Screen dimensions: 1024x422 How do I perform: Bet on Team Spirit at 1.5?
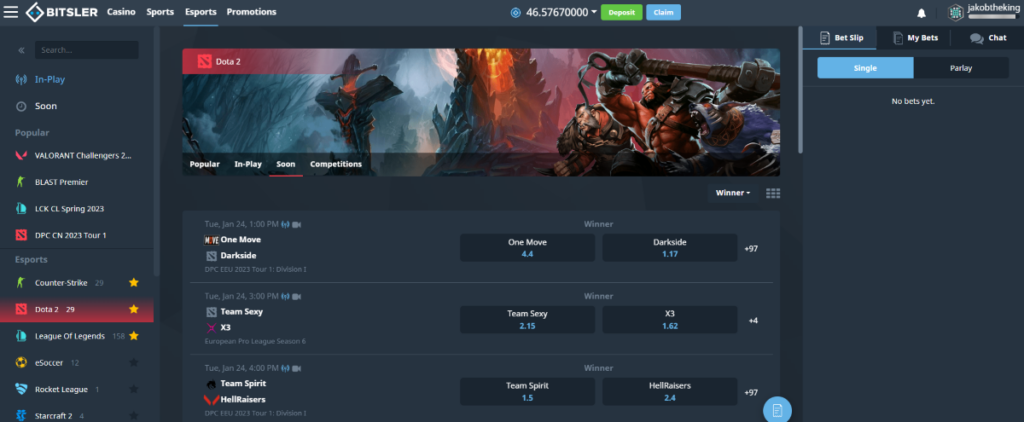tap(527, 391)
